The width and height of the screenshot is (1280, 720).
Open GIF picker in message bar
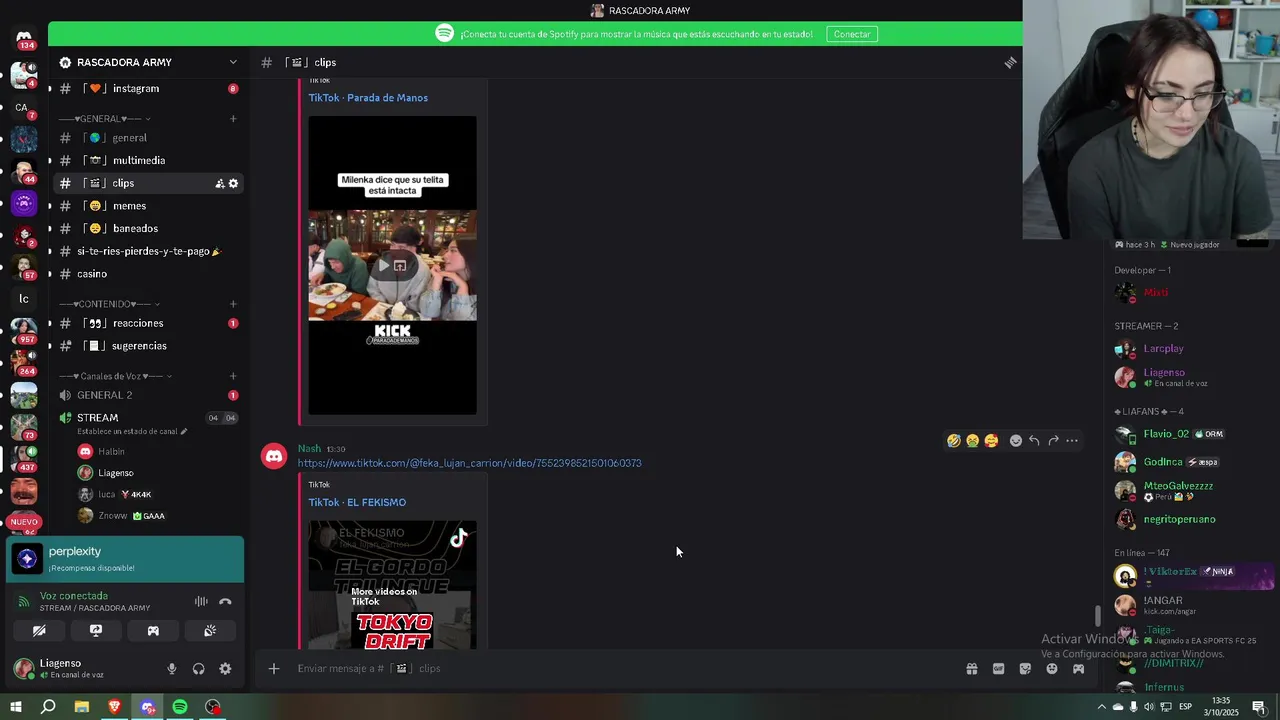998,669
